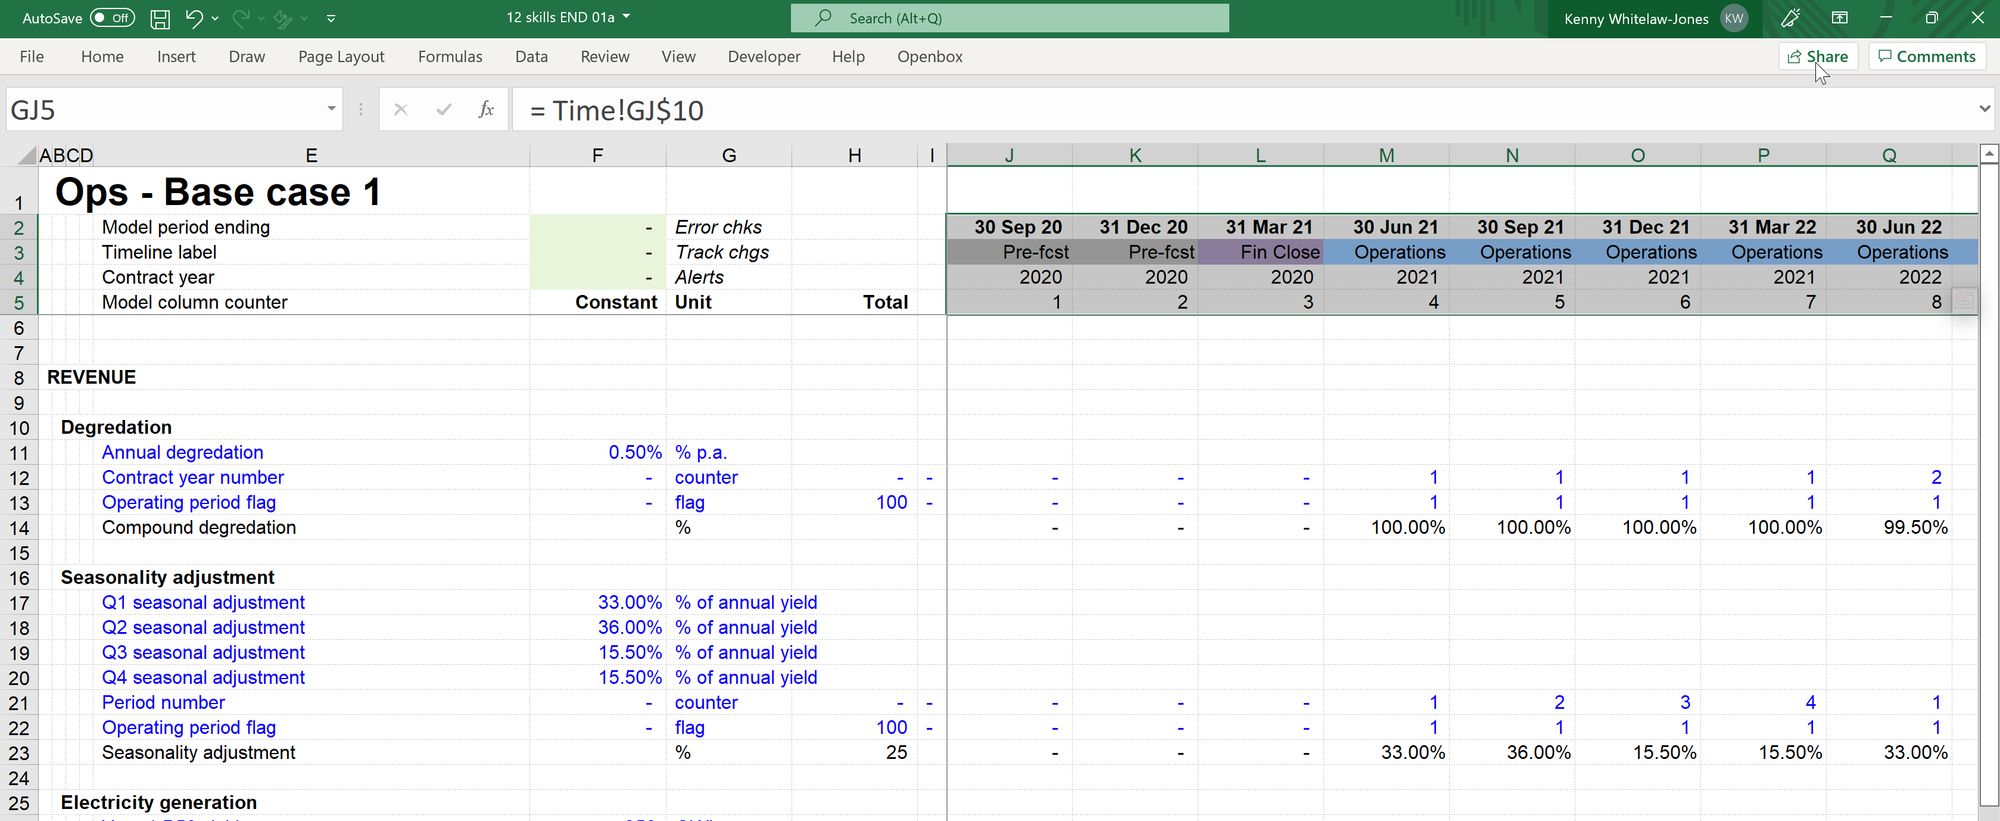Expand the Name Box dropdown
Screen dimensions: 2000x821
(331, 109)
